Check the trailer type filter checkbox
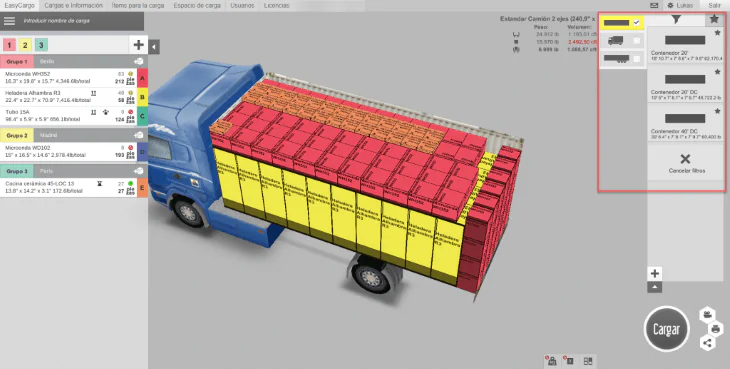 click(636, 59)
